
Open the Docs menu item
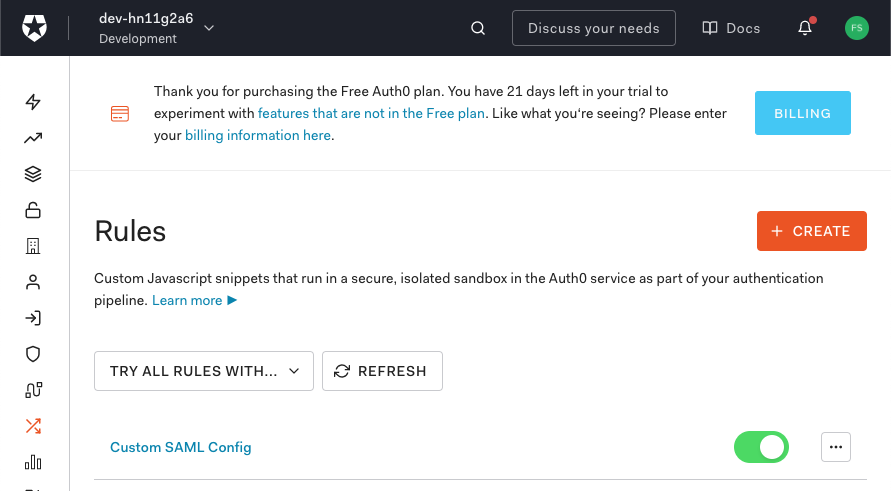coord(731,28)
